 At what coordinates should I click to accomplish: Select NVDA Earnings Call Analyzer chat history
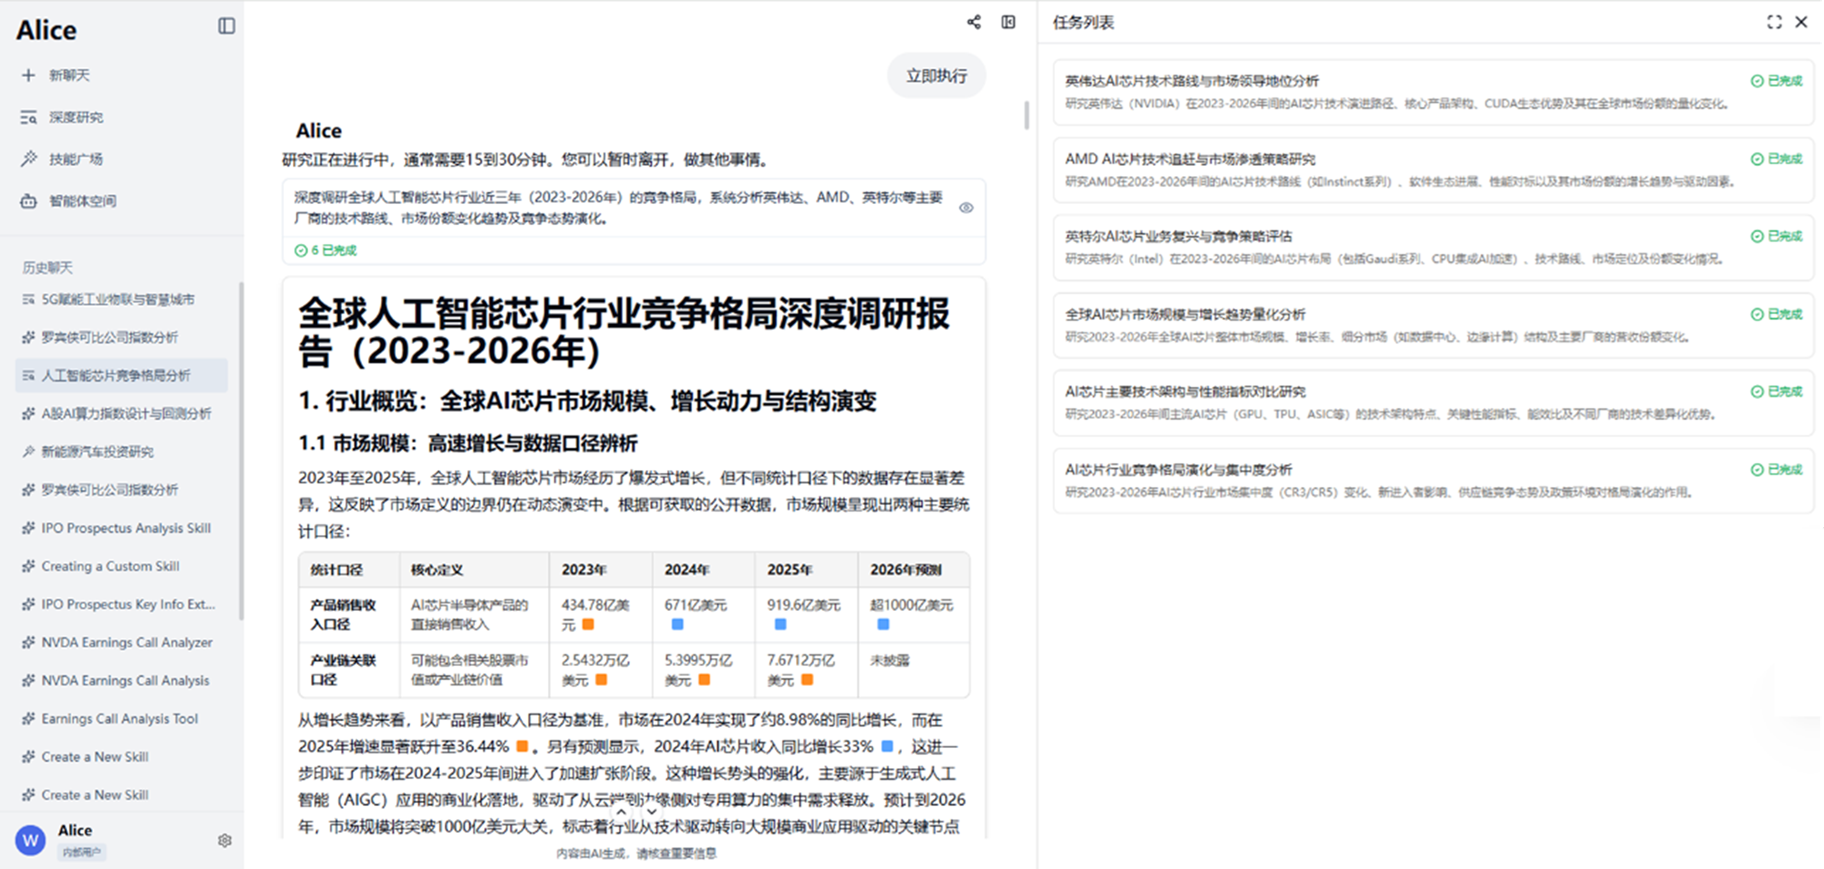[126, 642]
